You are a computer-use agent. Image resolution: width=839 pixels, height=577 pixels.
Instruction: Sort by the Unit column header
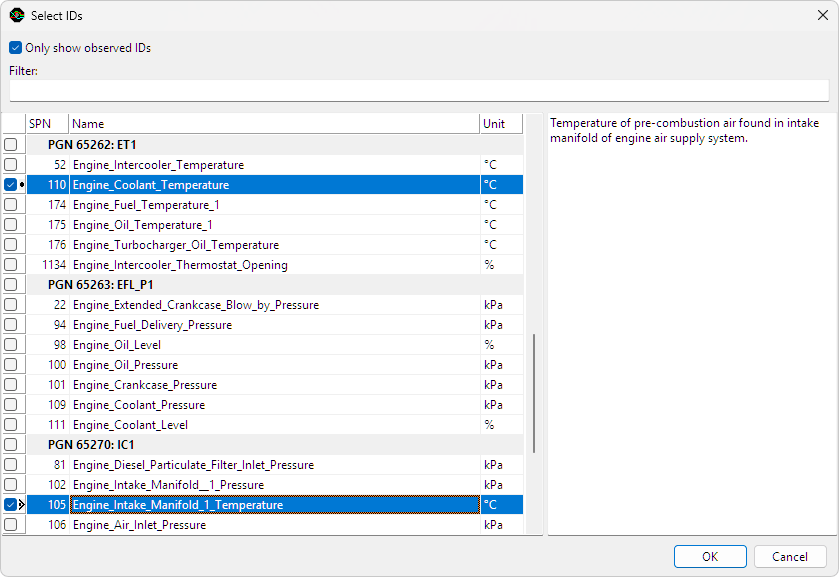pyautogui.click(x=501, y=124)
